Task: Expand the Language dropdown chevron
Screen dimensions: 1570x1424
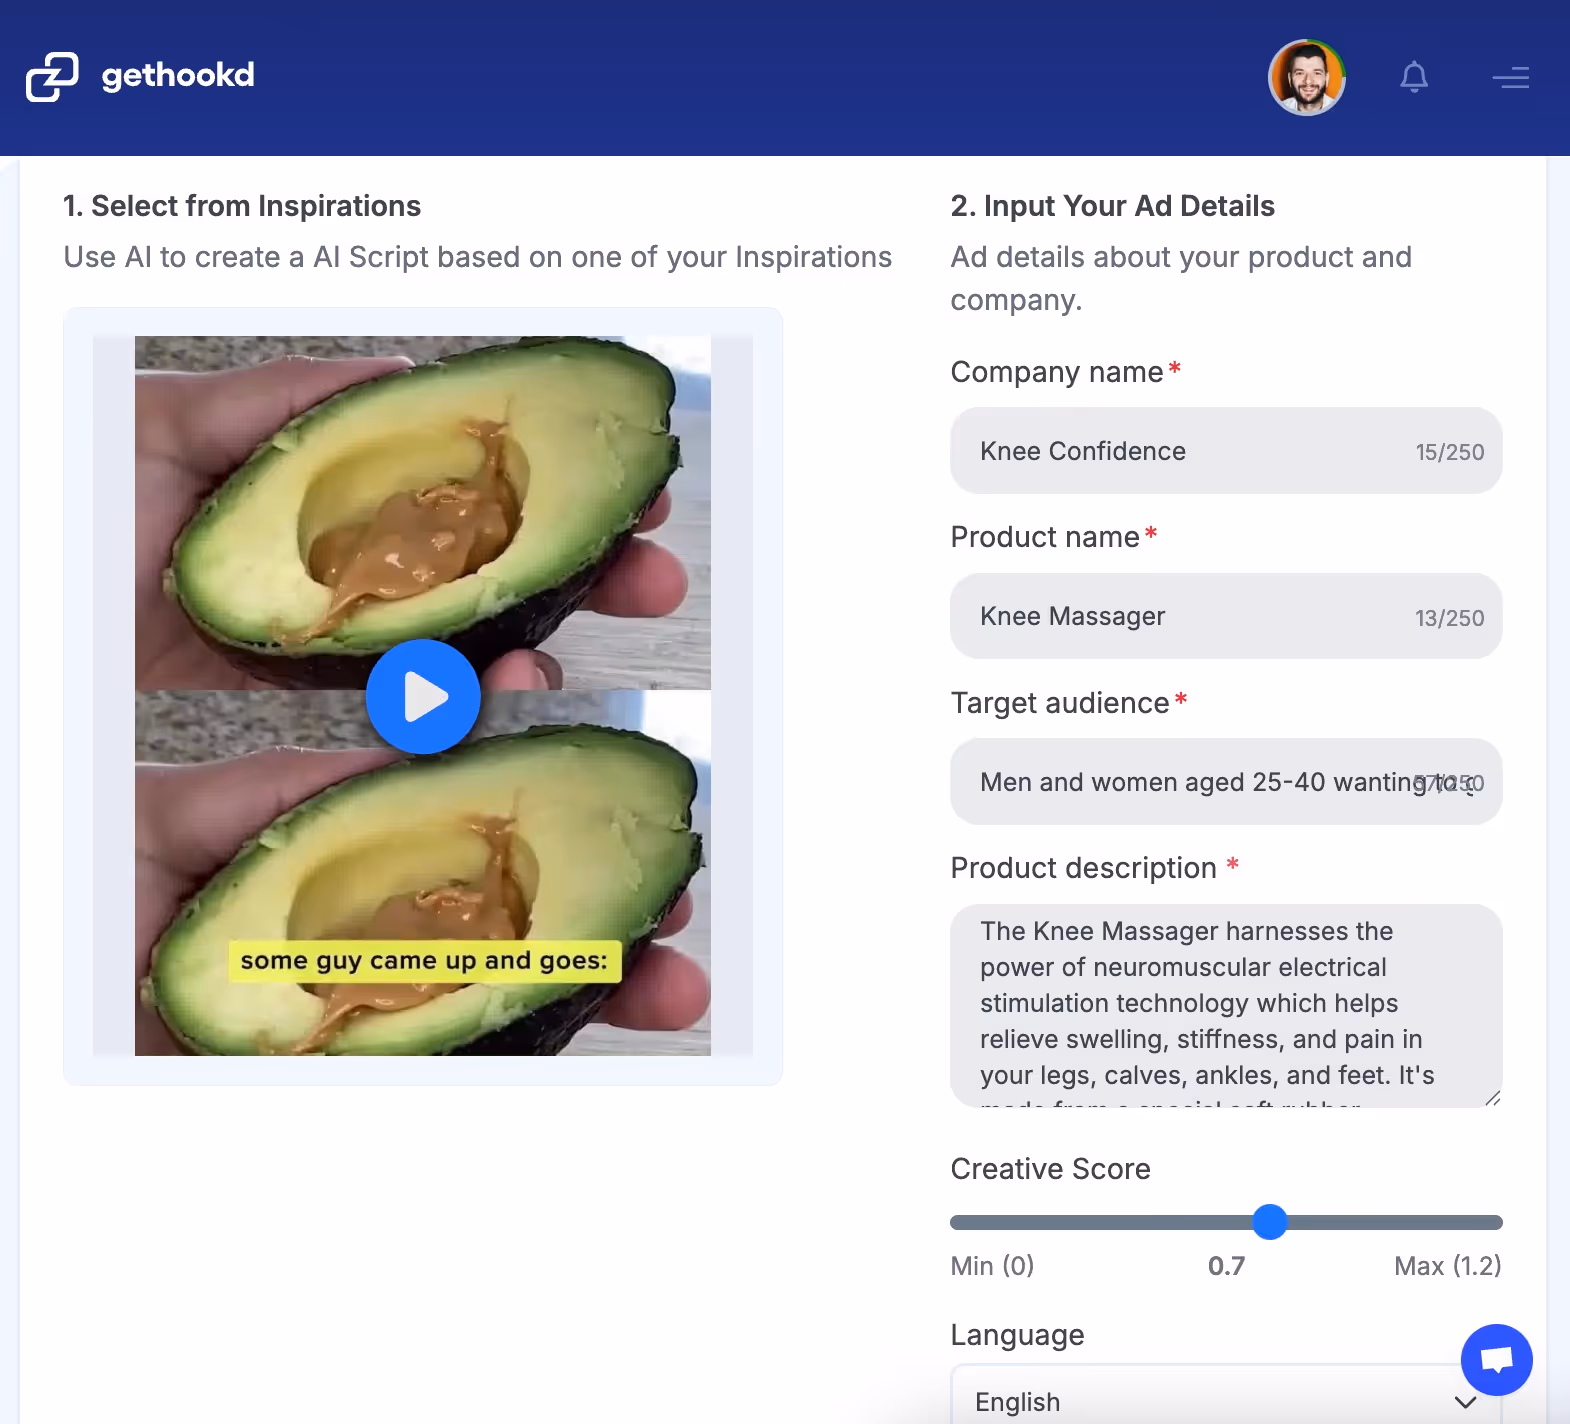Action: click(x=1466, y=1402)
